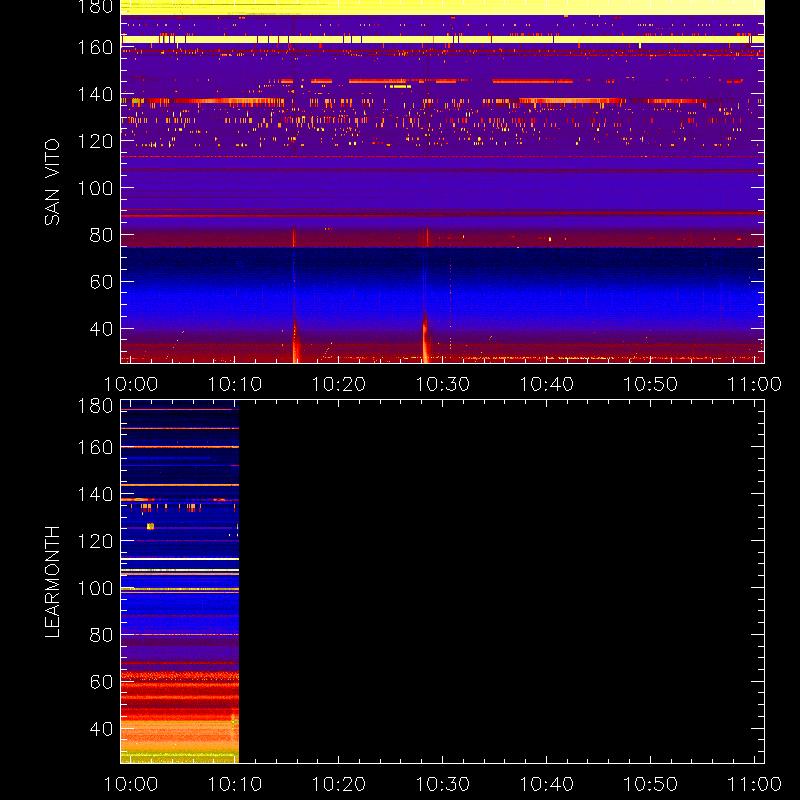
Task: Click the radio burst near 10:15 in San Vito
Action: tap(295, 341)
